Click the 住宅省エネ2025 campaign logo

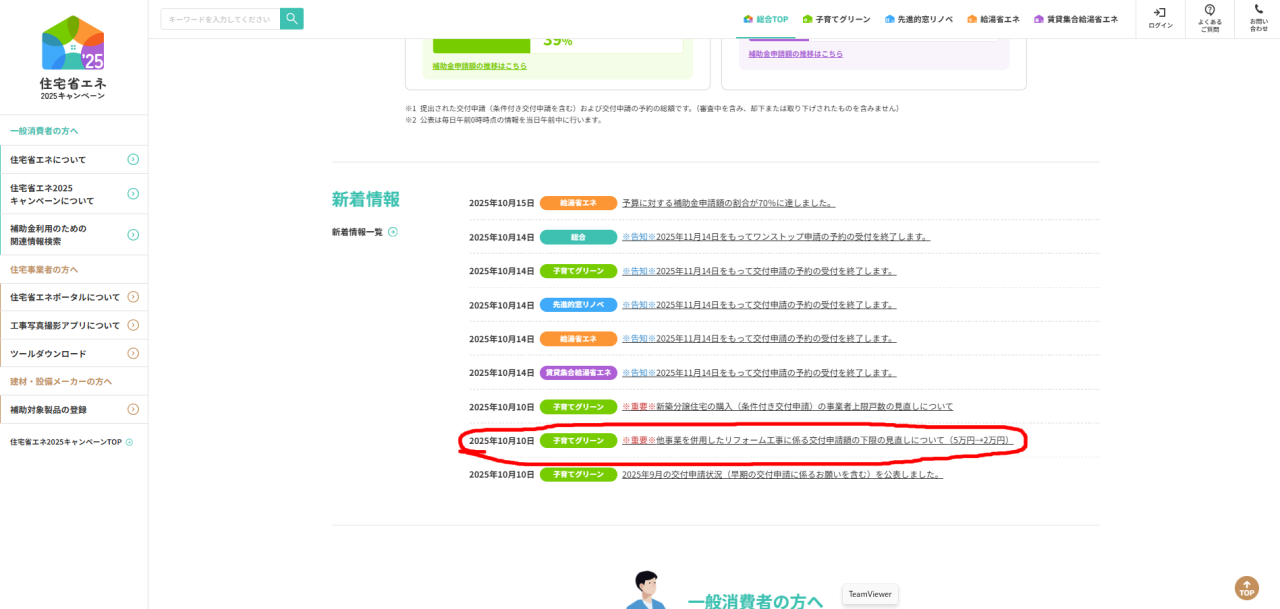73,57
